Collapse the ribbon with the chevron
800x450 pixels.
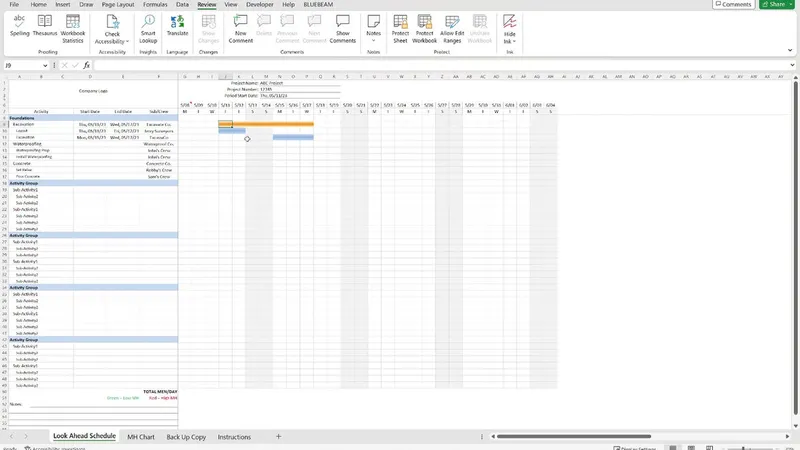click(x=790, y=51)
